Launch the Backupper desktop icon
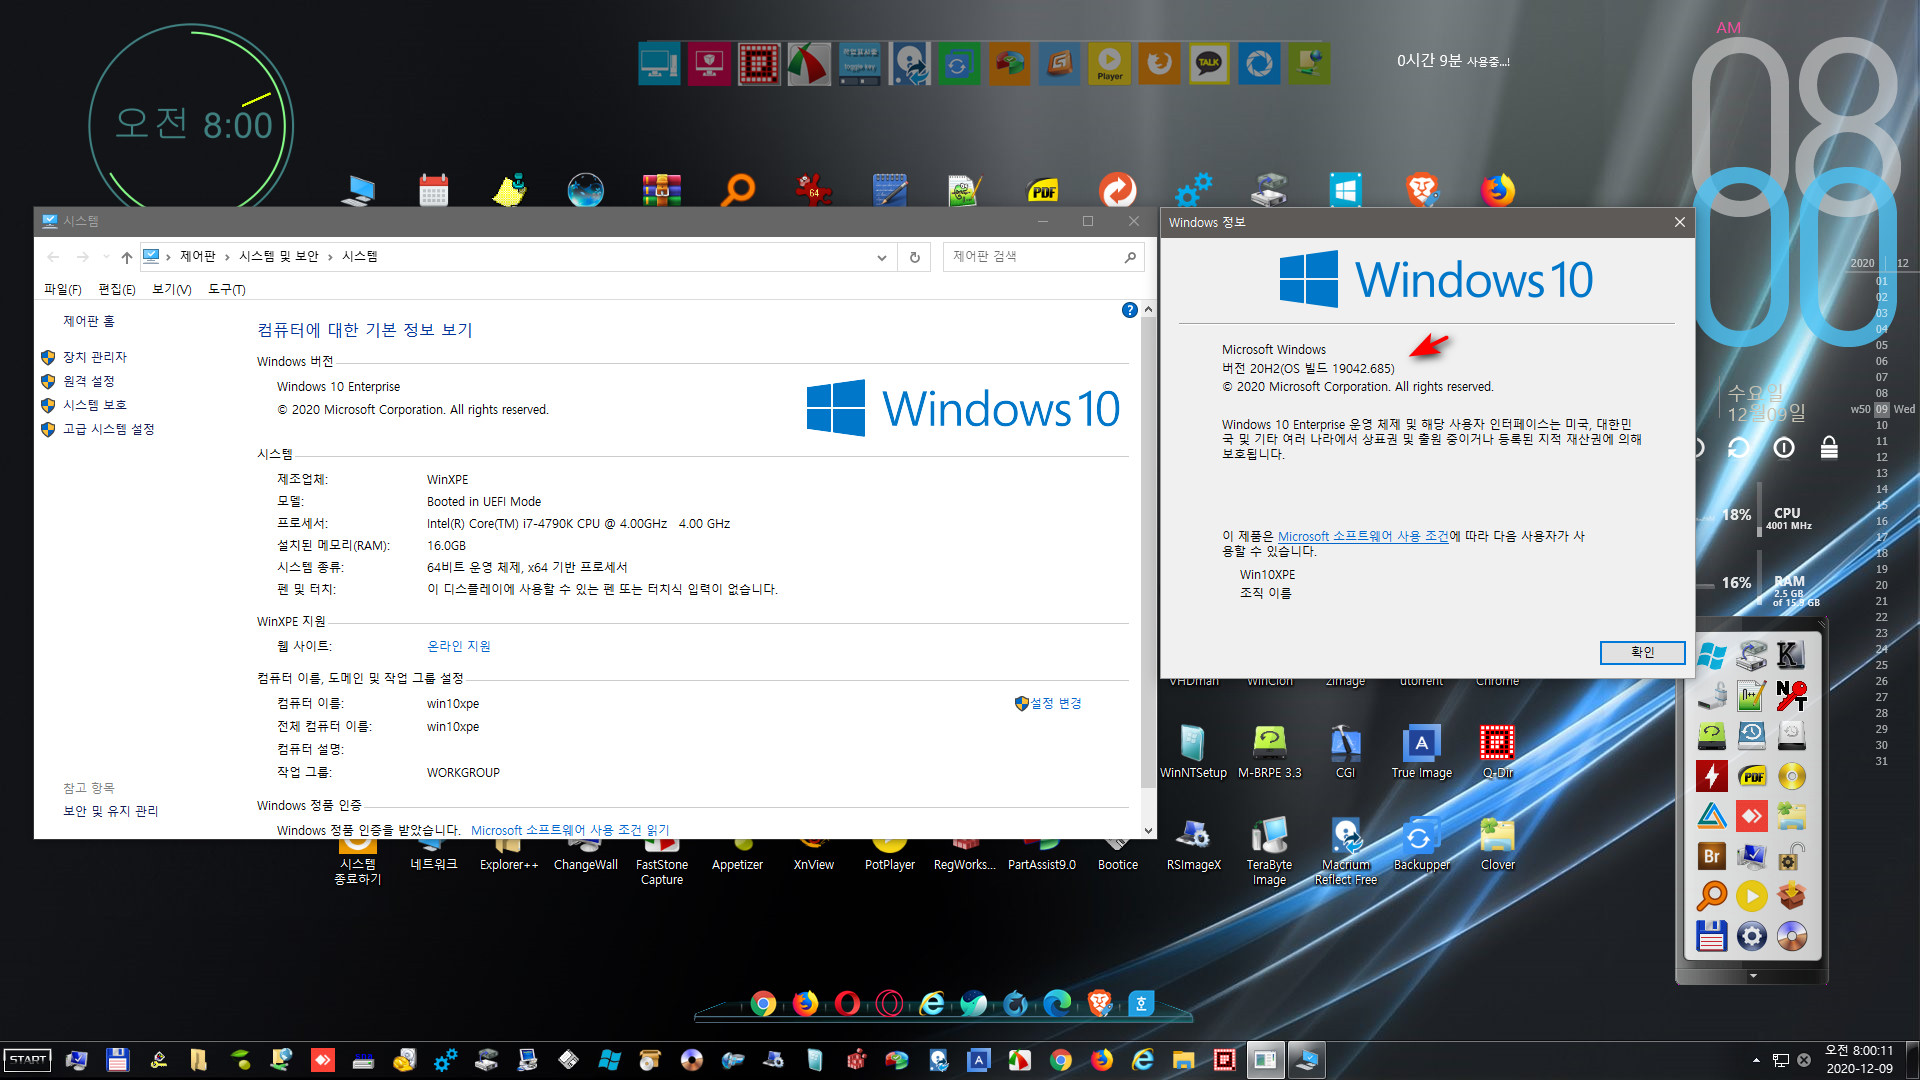This screenshot has width=1920, height=1080. pos(1421,845)
